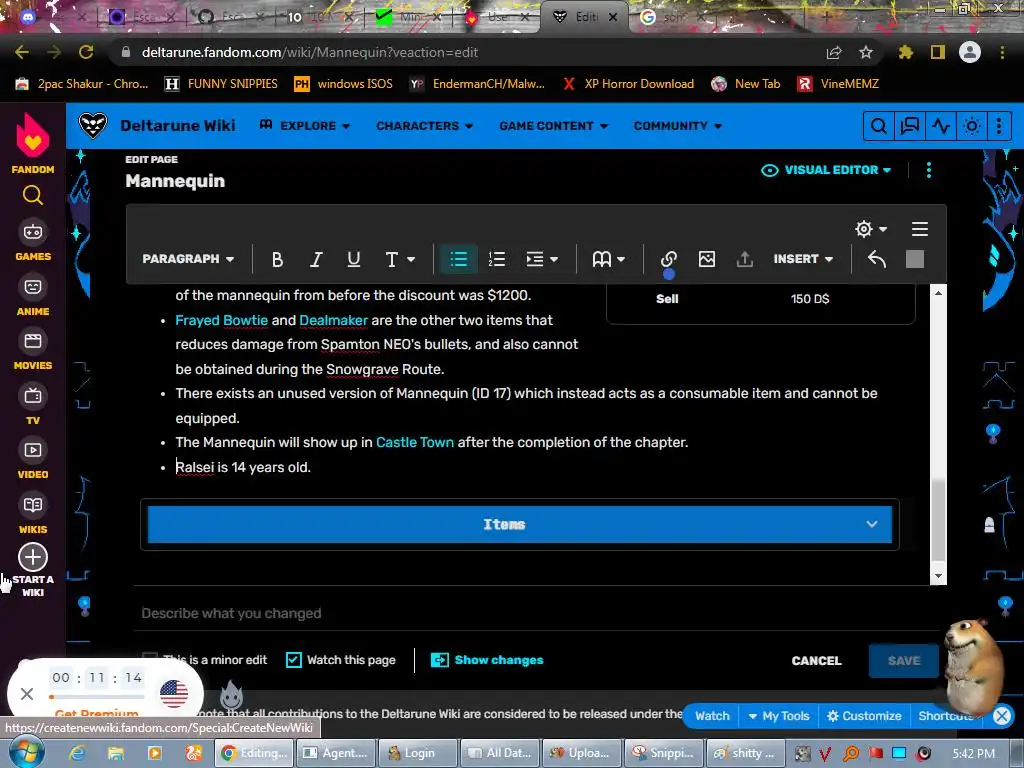
Task: Open the WIKIS section in sidebar
Action: [x=33, y=513]
